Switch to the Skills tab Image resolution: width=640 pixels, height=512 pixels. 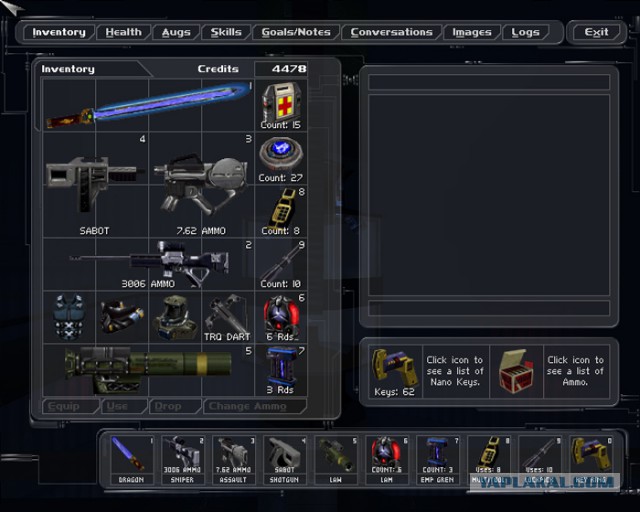point(226,32)
